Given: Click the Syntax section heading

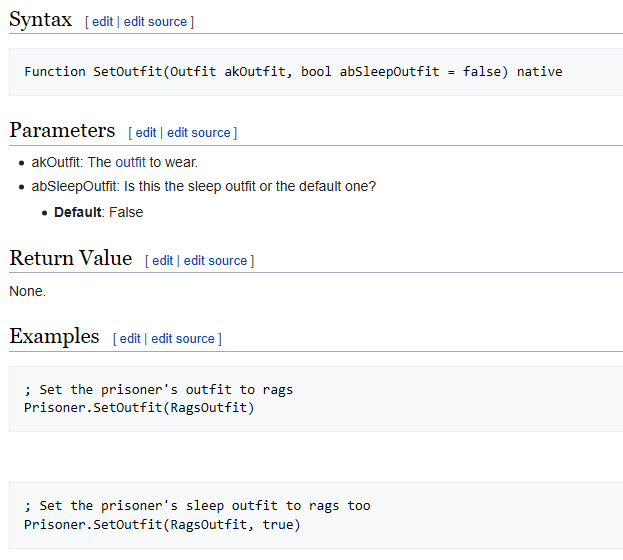Looking at the screenshot, I should (x=40, y=20).
